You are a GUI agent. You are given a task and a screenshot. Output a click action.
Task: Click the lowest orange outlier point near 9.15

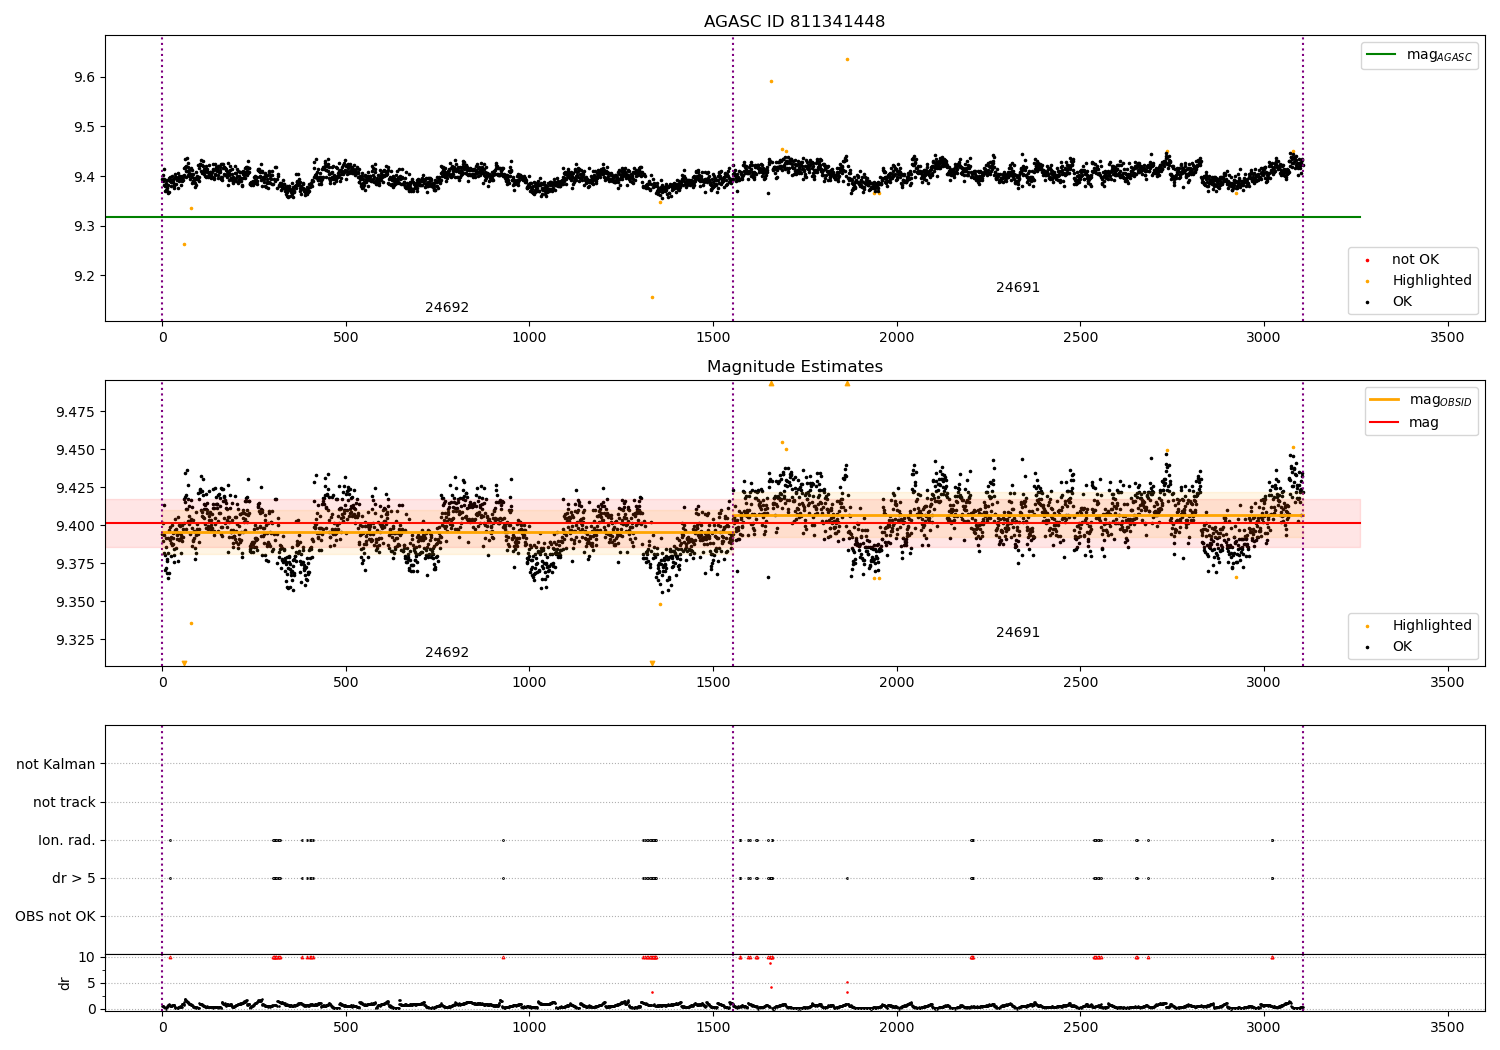[x=652, y=297]
